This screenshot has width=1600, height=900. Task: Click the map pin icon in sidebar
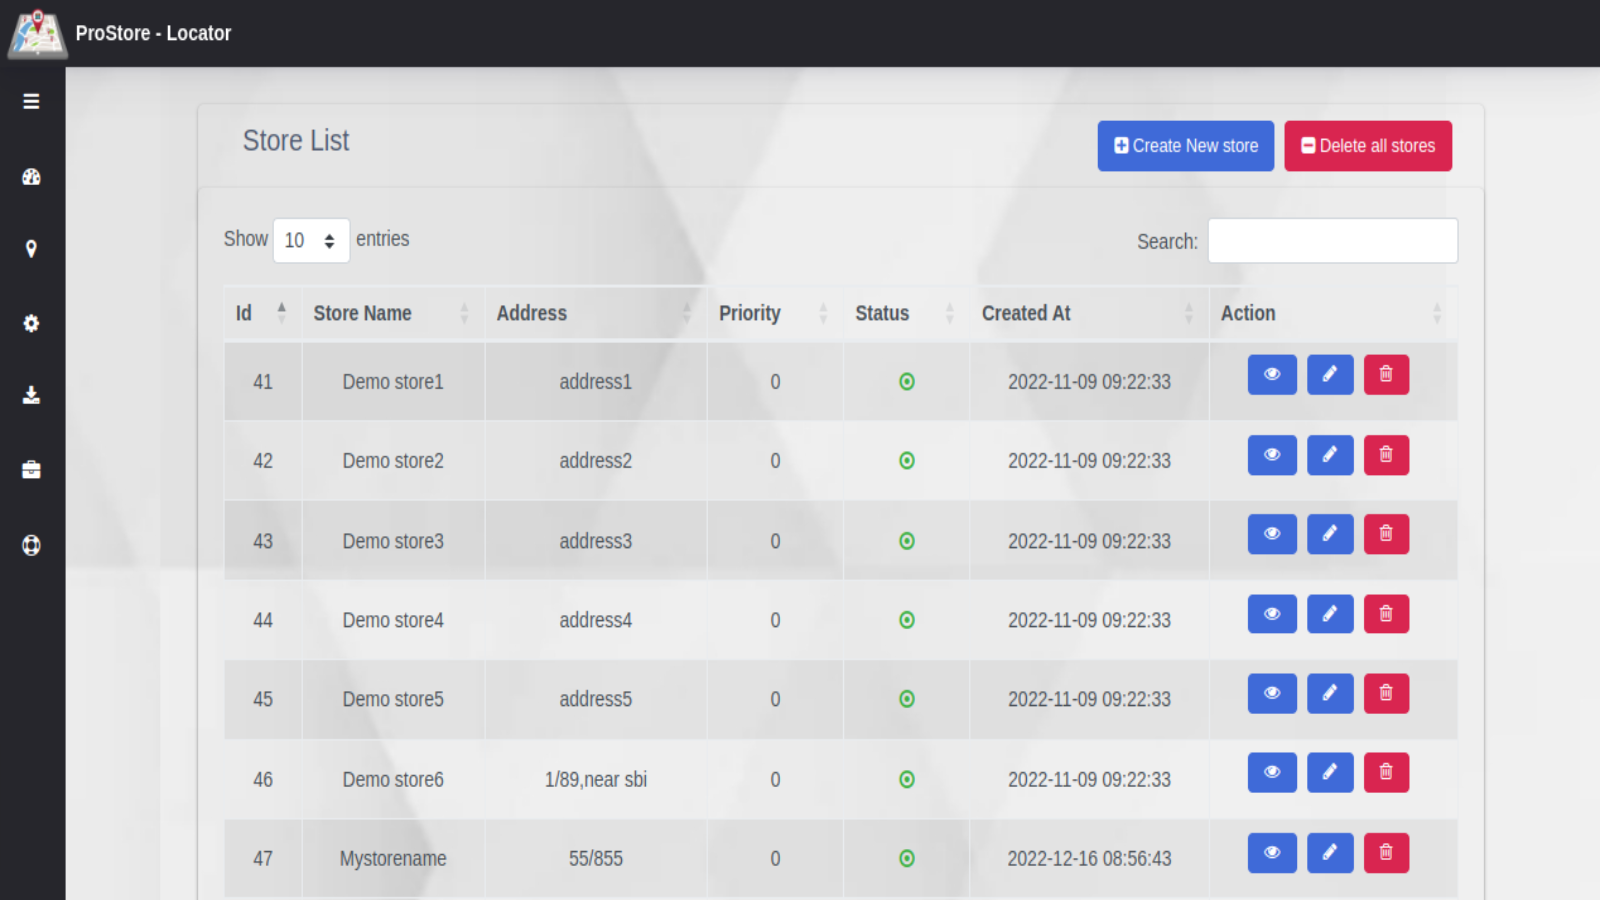31,249
